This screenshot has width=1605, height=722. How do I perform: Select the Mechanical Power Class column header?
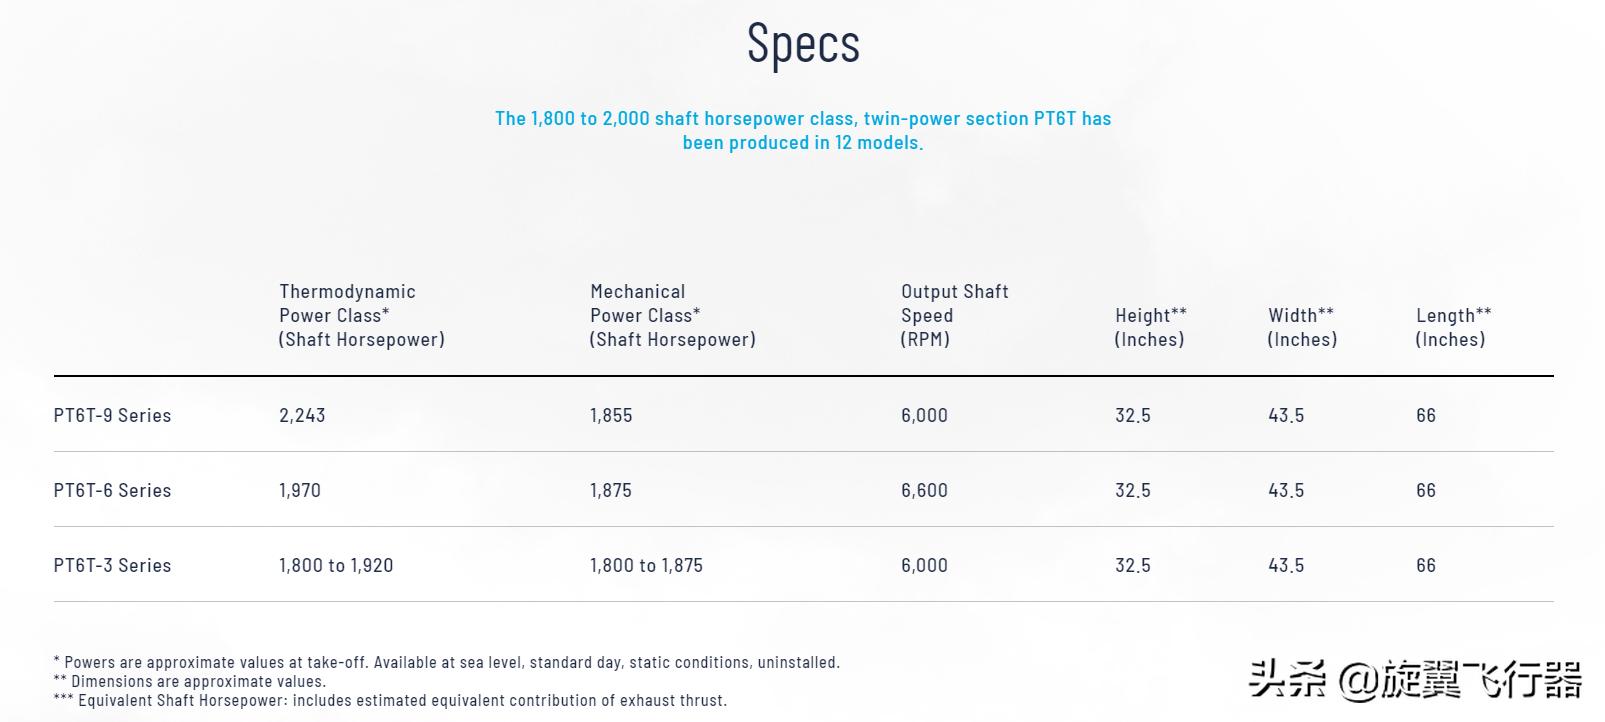(672, 315)
